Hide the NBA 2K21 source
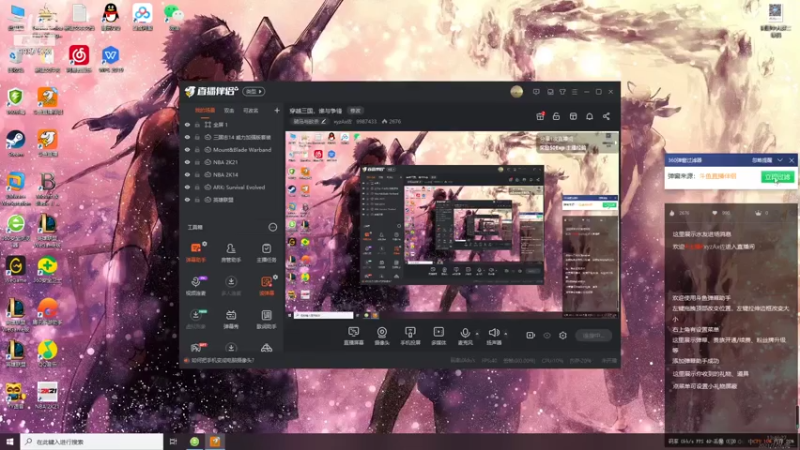The width and height of the screenshot is (800, 450). 187,162
